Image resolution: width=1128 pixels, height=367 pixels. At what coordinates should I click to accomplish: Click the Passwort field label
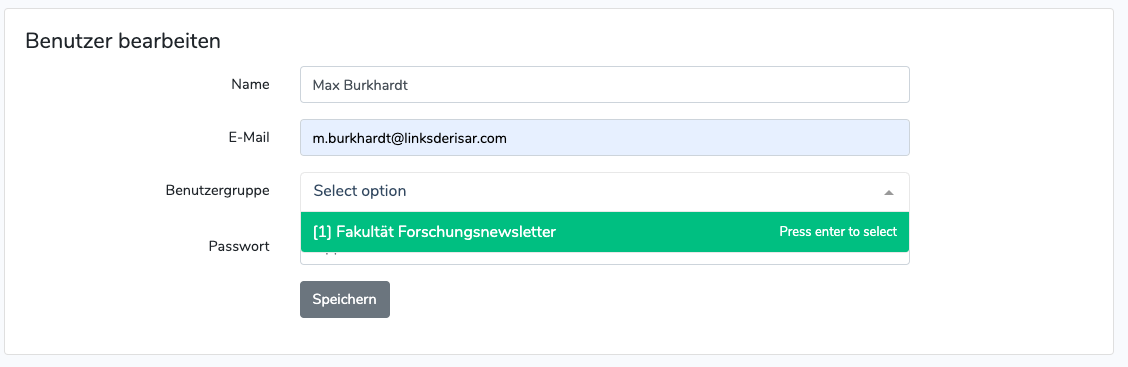pyautogui.click(x=239, y=246)
